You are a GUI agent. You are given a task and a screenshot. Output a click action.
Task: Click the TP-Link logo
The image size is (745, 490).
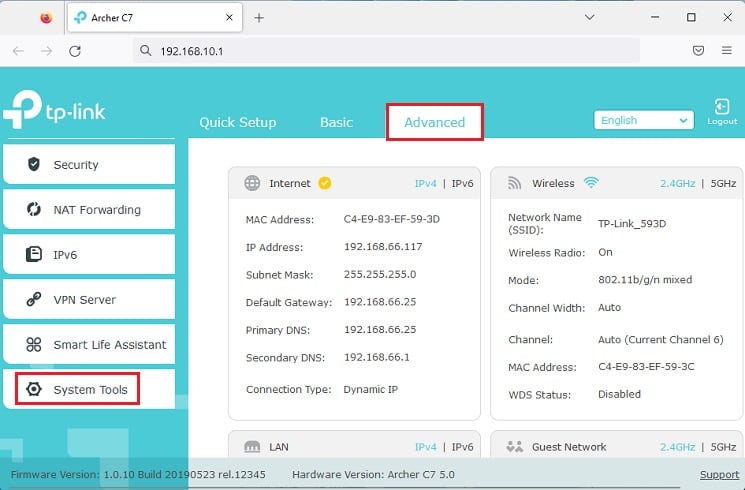(x=54, y=109)
